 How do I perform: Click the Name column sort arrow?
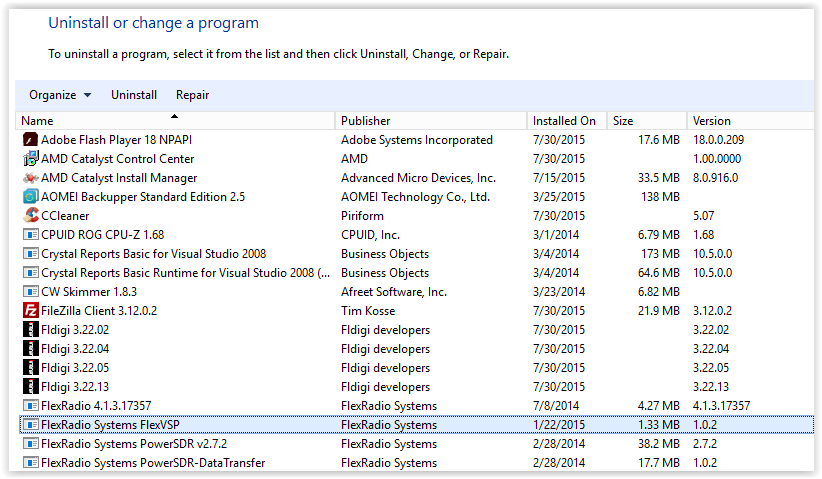click(175, 116)
